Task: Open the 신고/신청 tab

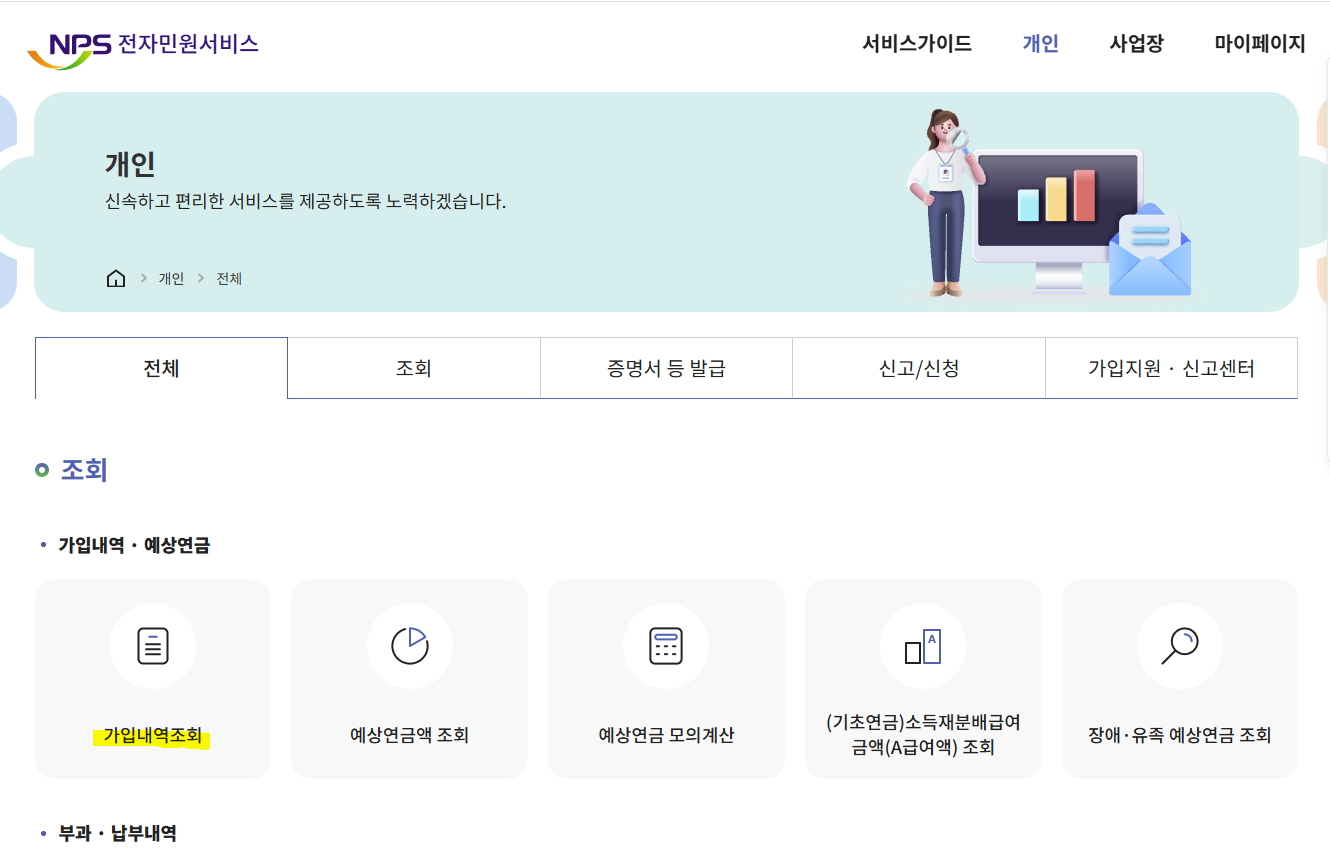Action: tap(918, 367)
